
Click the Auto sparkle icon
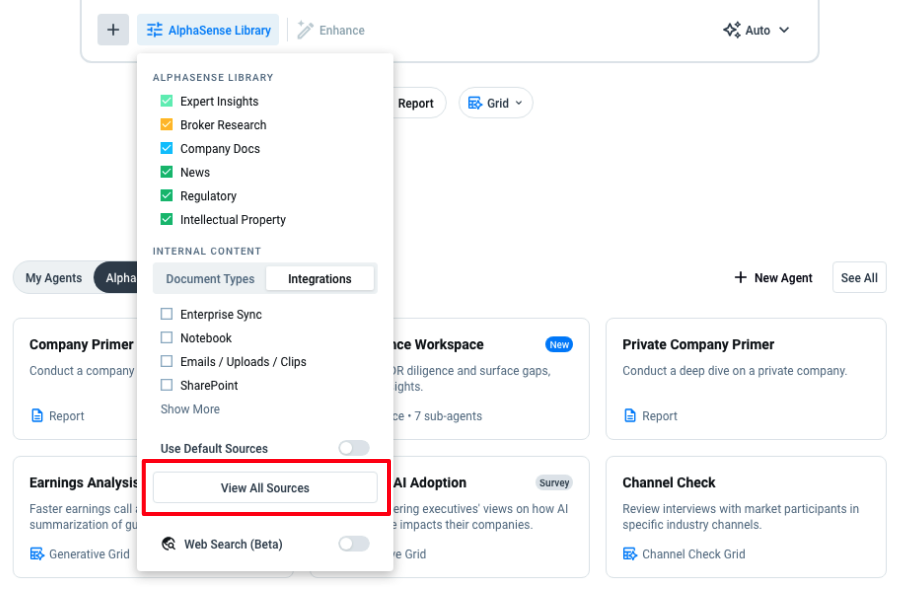(732, 30)
